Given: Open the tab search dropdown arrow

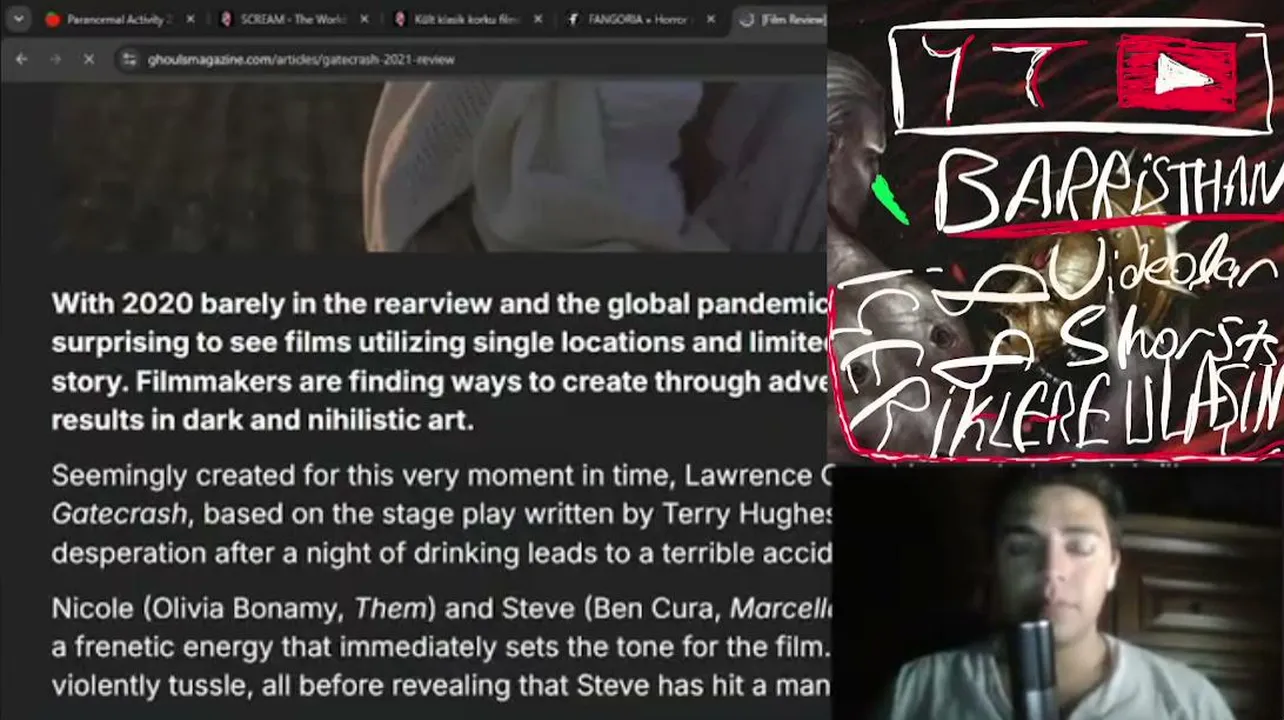Looking at the screenshot, I should [x=17, y=19].
